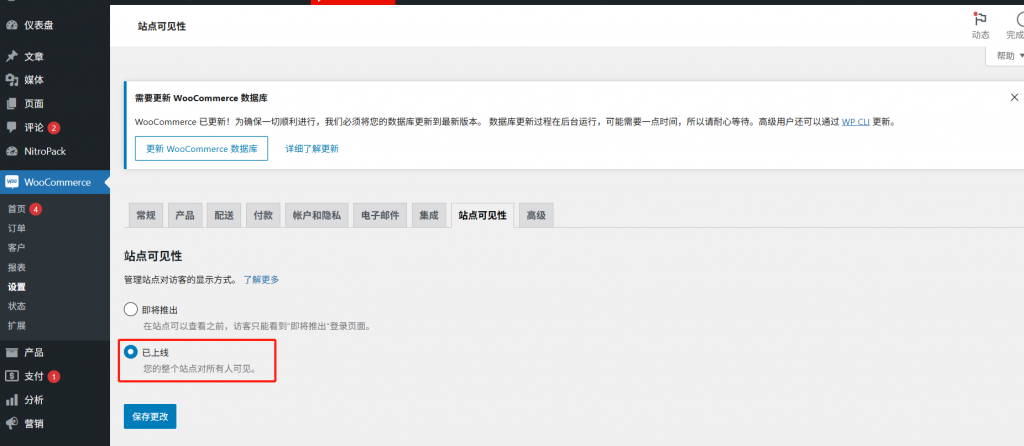Click the comment bubble icon next to 评论
The height and width of the screenshot is (446, 1024).
(x=11, y=127)
